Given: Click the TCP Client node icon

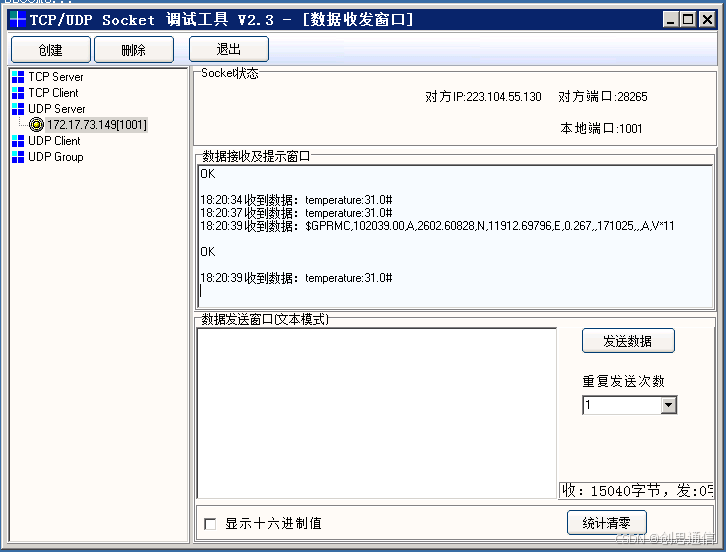Looking at the screenshot, I should click(18, 93).
